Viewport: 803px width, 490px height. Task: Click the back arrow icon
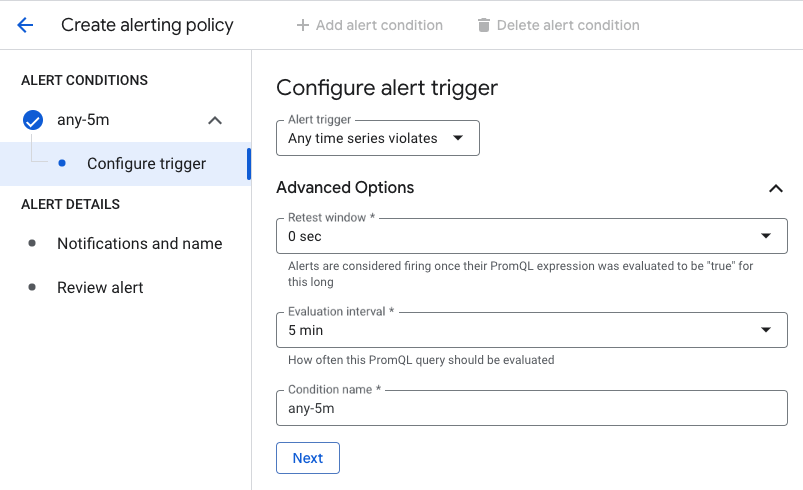pos(25,25)
